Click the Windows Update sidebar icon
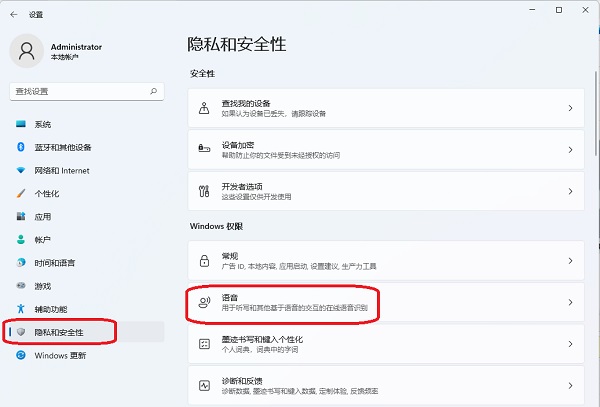600x407 pixels. click(20, 355)
